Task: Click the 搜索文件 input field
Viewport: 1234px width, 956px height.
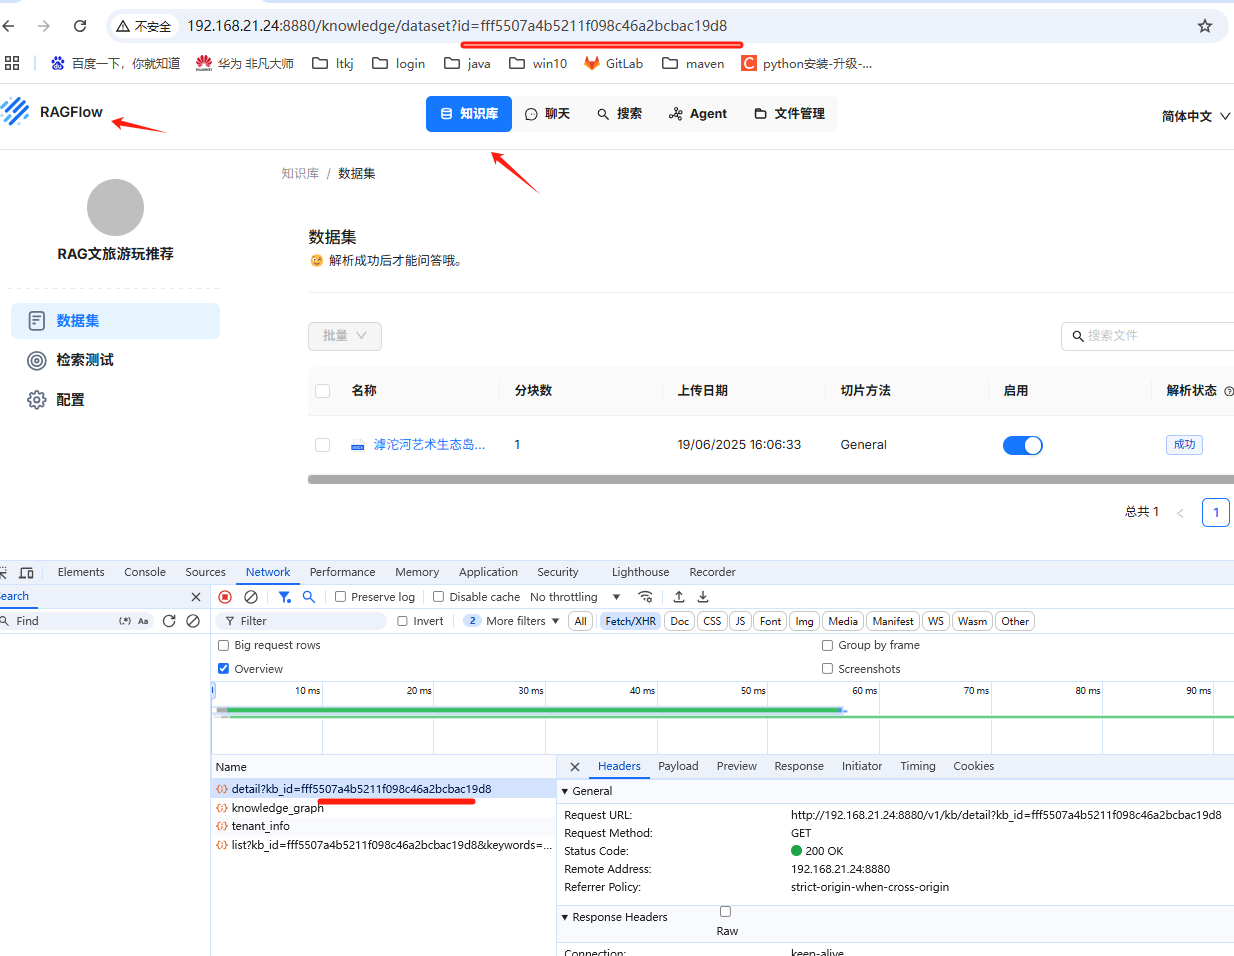Action: [1150, 336]
